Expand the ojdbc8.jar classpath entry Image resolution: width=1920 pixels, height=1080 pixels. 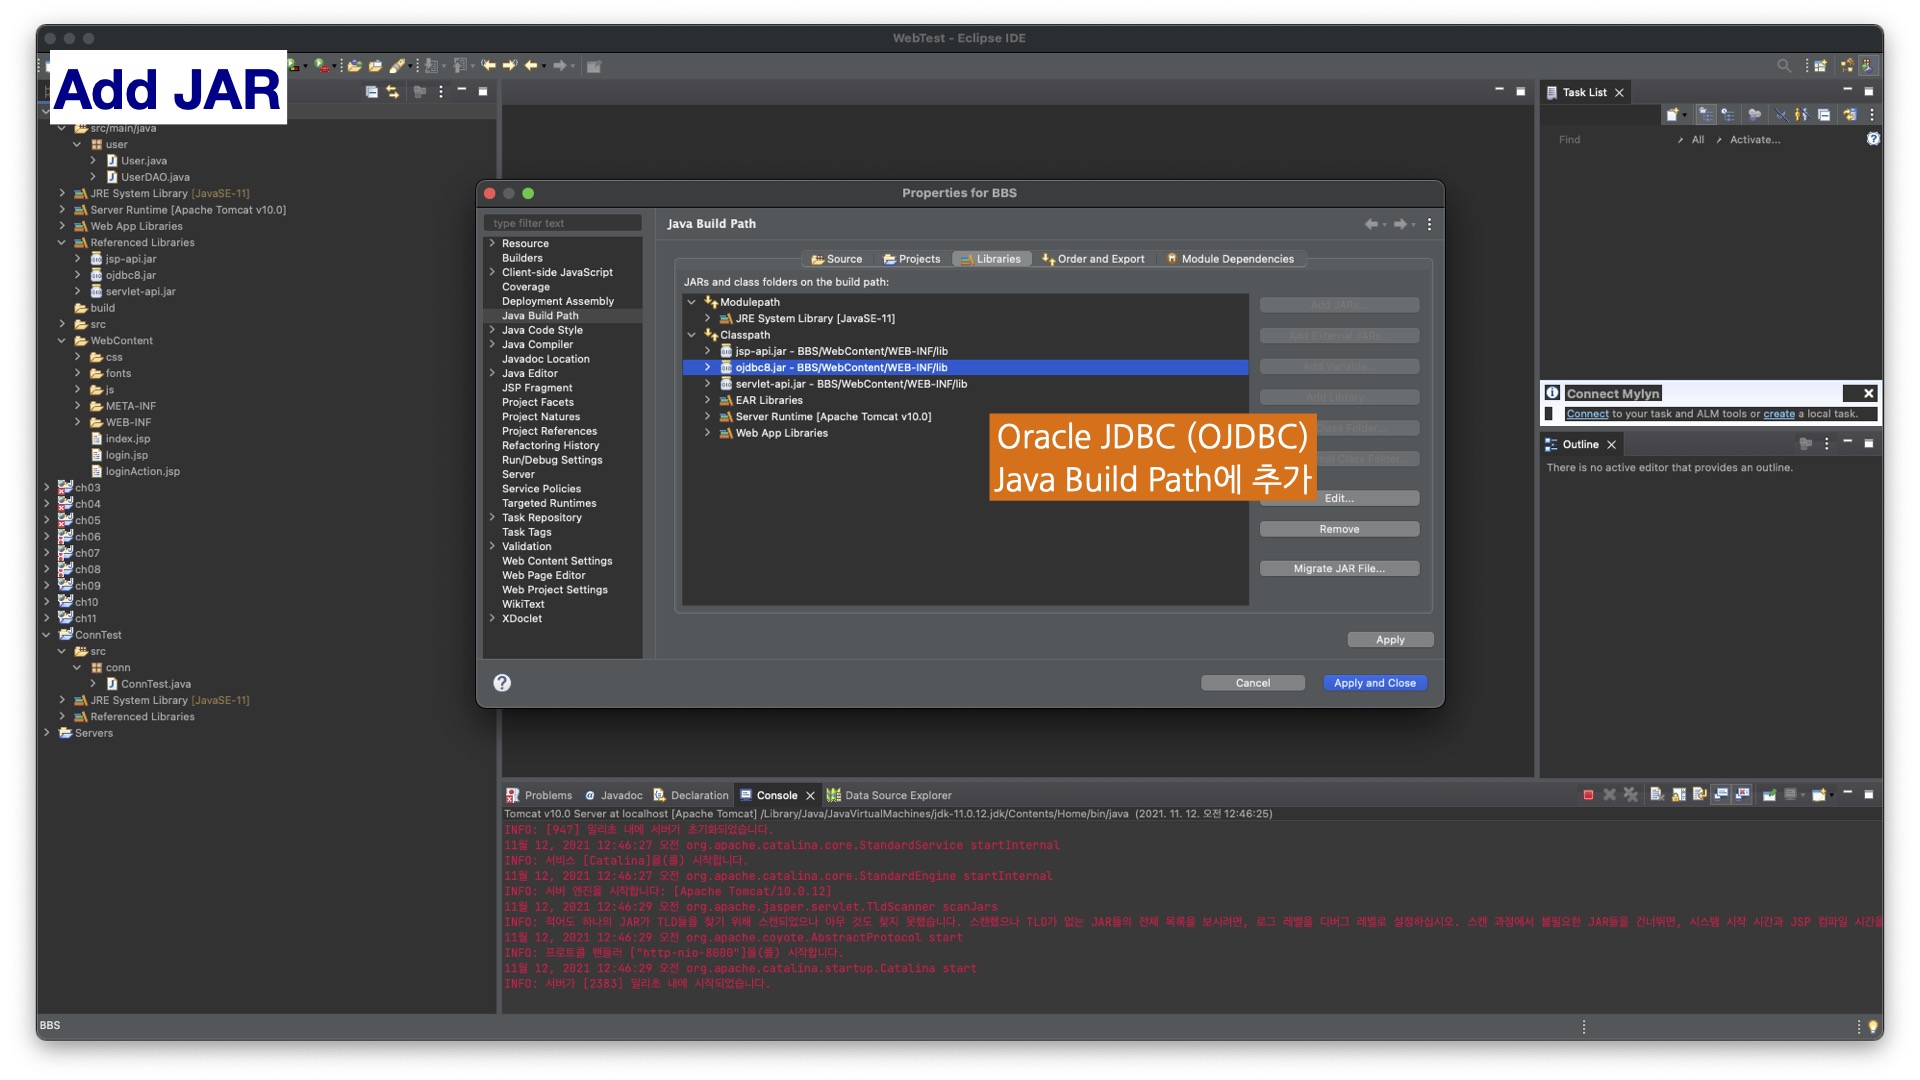[x=707, y=368]
